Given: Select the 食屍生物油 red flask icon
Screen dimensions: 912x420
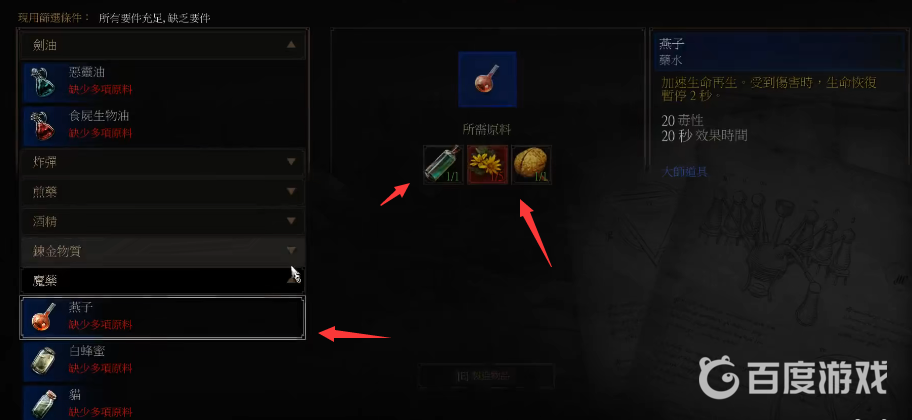Looking at the screenshot, I should 44,126.
